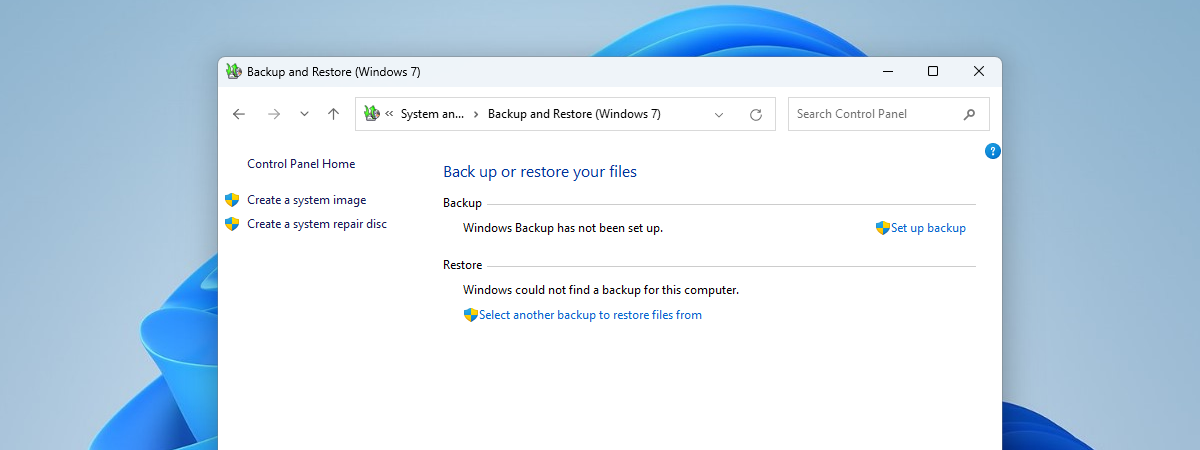Click the shield icon next to 'Set up backup'

click(x=882, y=228)
